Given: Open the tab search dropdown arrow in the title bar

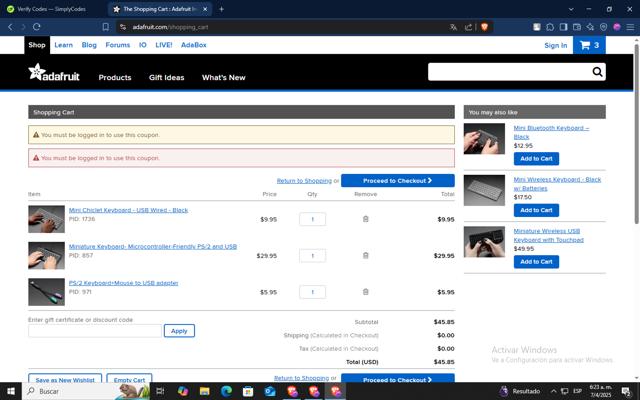Looking at the screenshot, I should [x=571, y=9].
